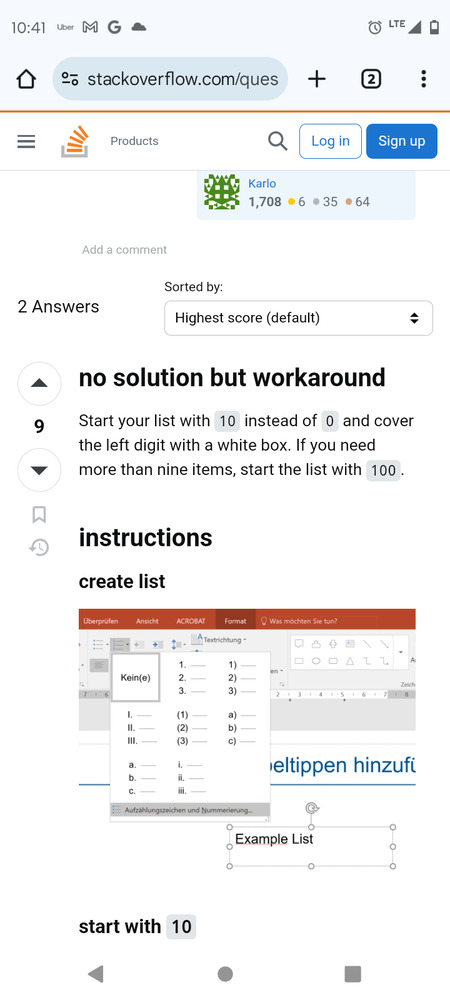Bookmark this answer

pos(39,515)
